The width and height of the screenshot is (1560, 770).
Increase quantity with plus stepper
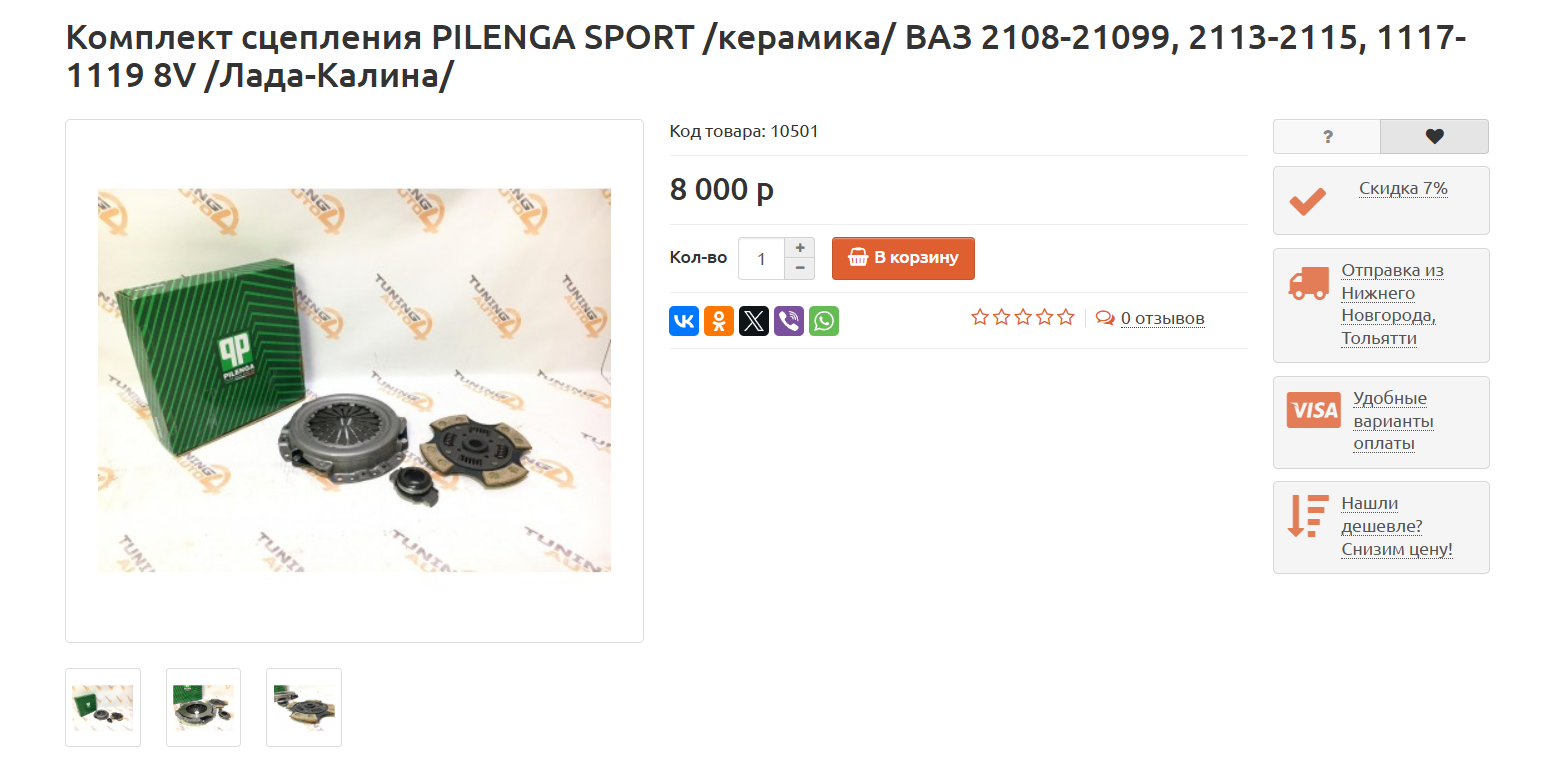tap(800, 248)
